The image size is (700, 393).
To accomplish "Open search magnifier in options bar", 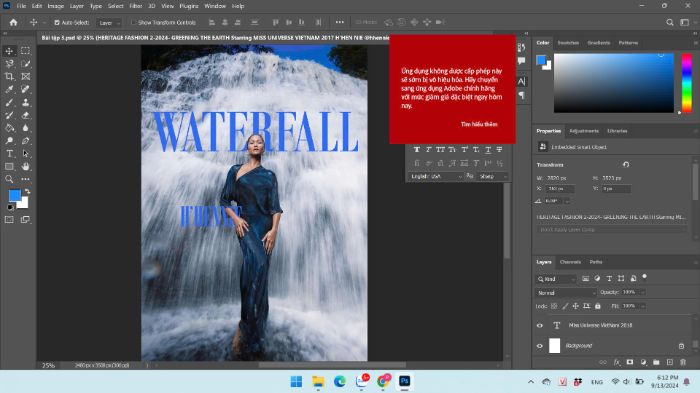I will point(670,22).
